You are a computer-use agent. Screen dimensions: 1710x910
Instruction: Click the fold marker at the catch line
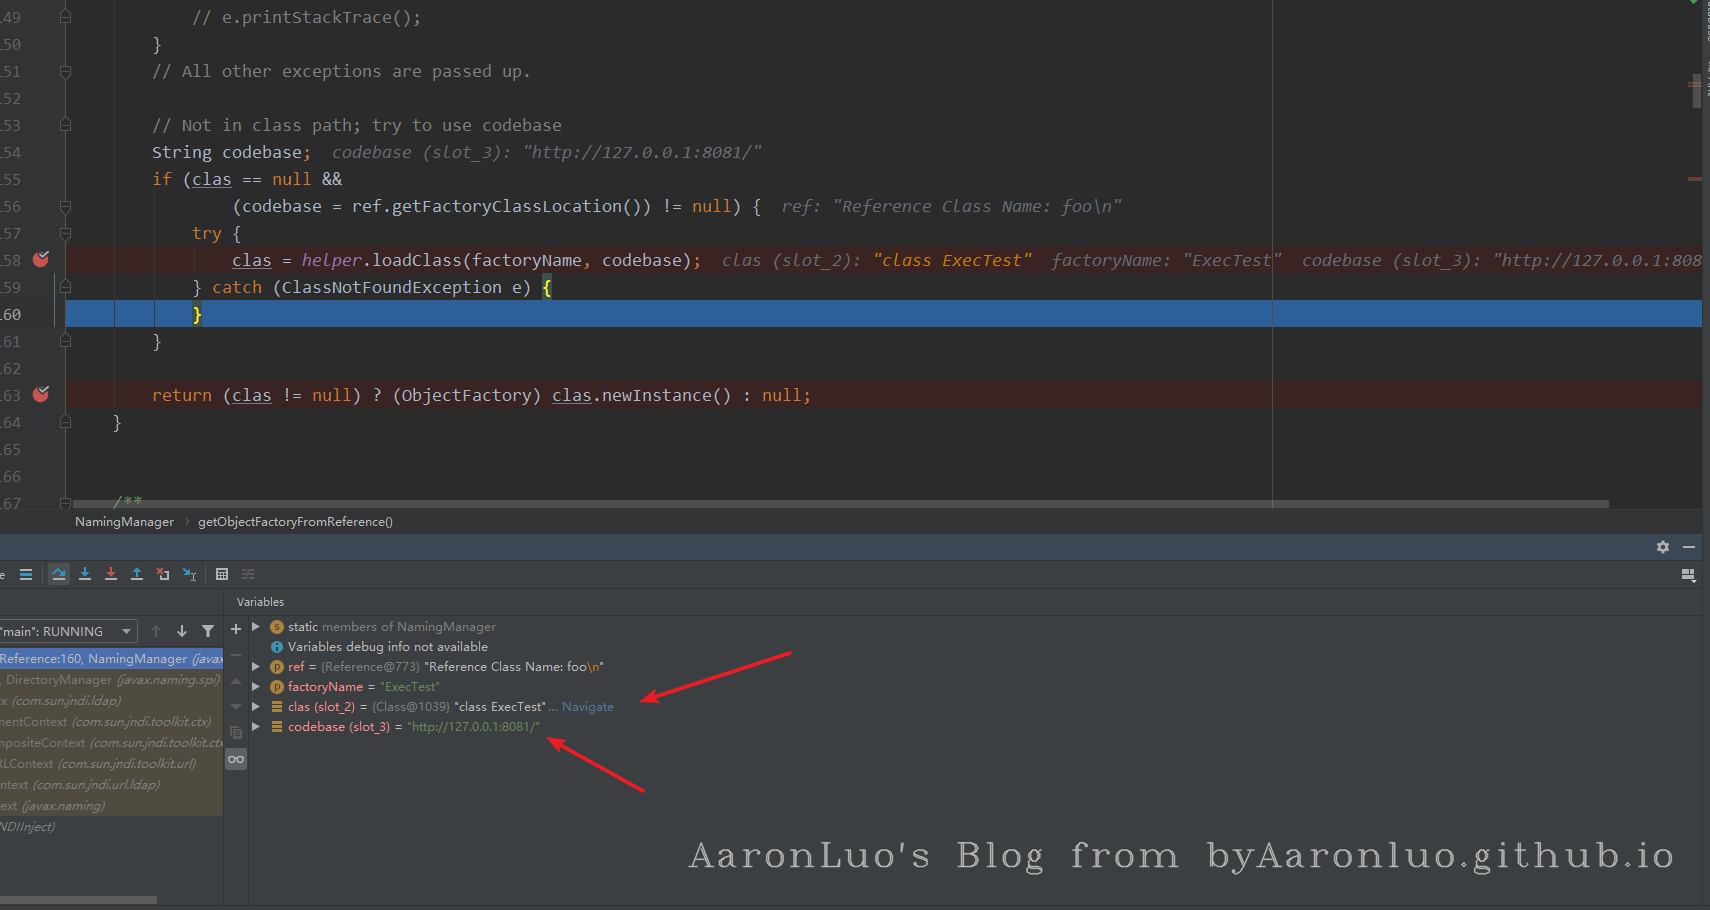[x=65, y=287]
